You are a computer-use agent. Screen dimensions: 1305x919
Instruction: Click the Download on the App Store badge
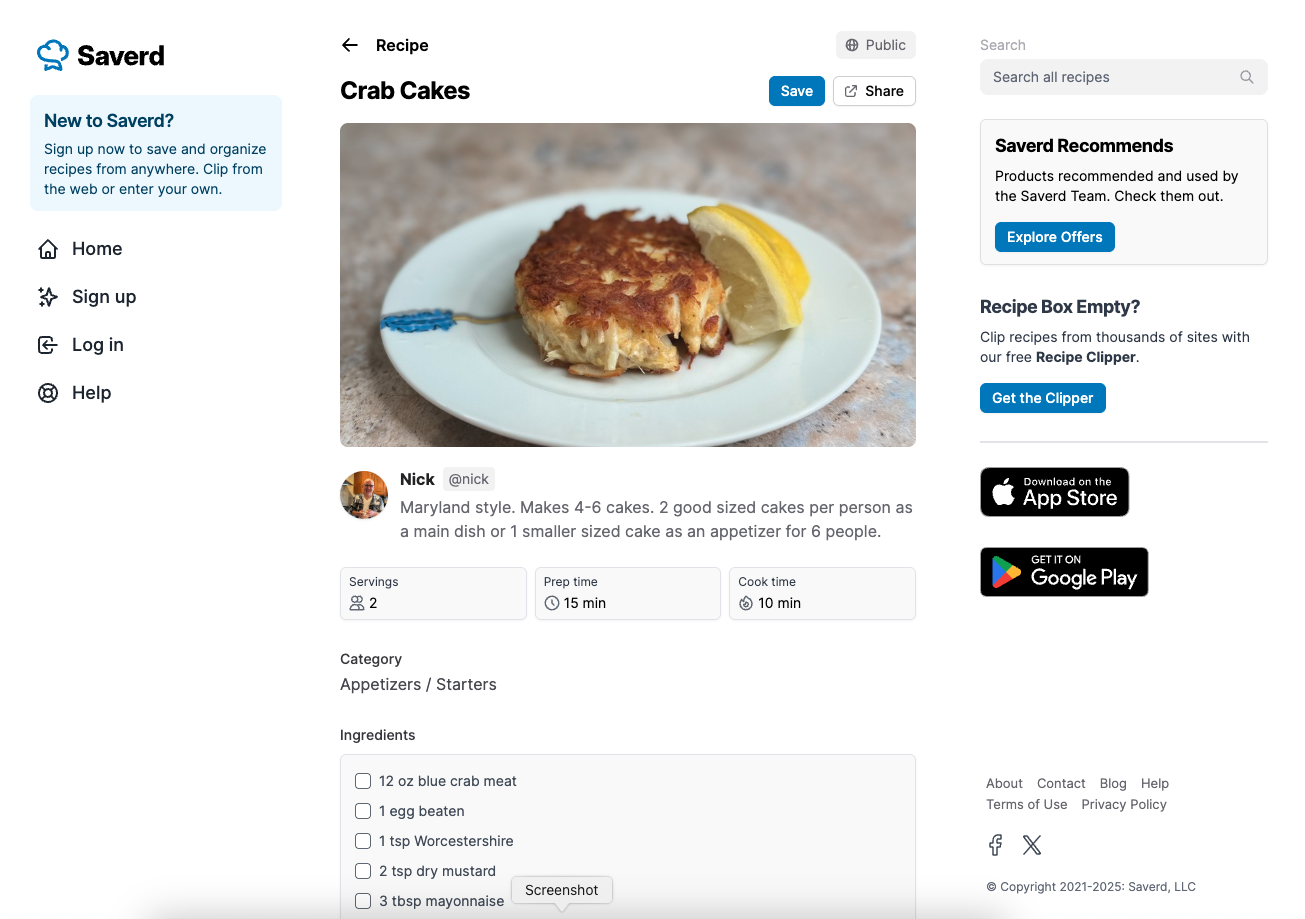(x=1054, y=492)
